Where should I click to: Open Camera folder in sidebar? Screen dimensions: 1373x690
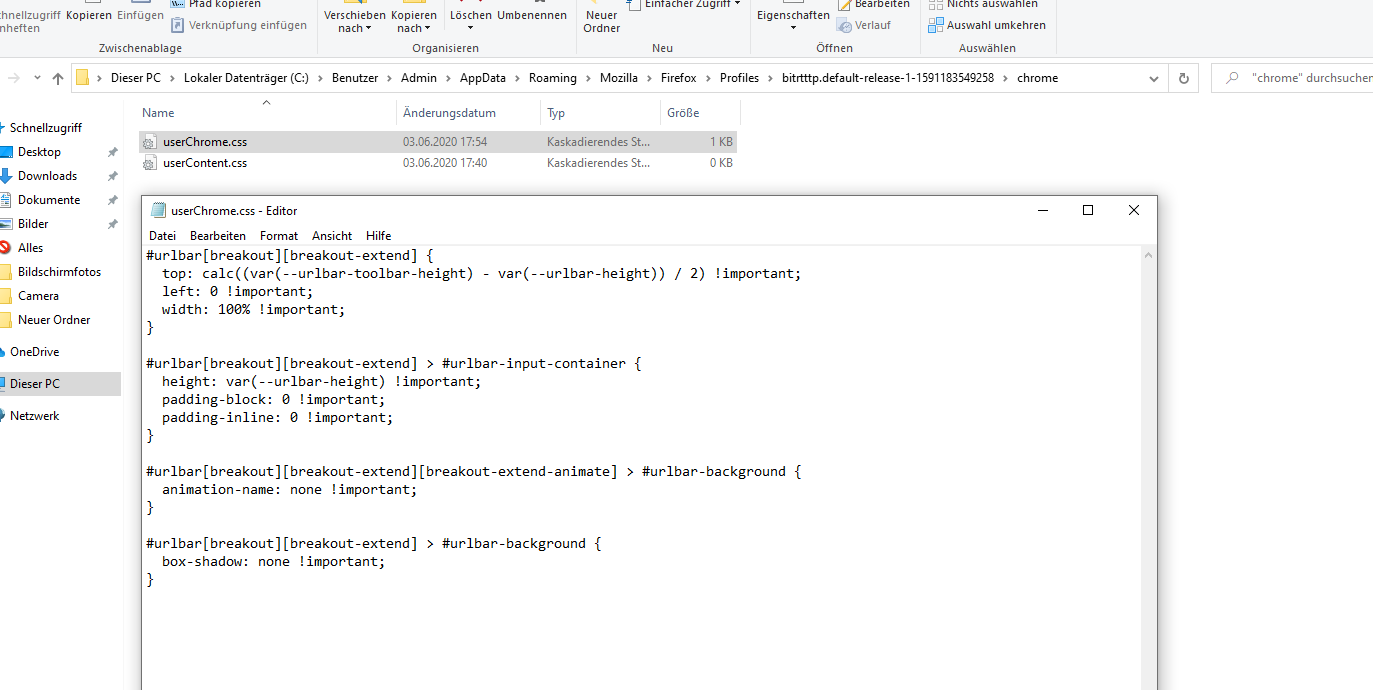pos(38,296)
